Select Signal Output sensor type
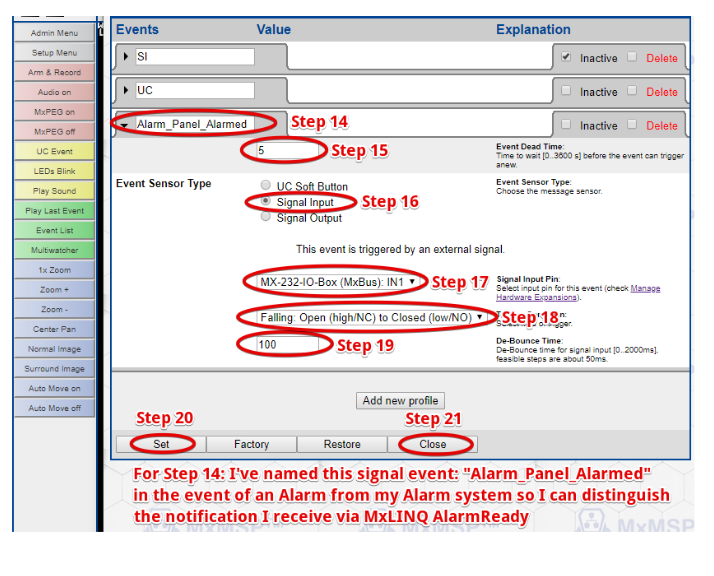714x576 pixels. [x=265, y=217]
